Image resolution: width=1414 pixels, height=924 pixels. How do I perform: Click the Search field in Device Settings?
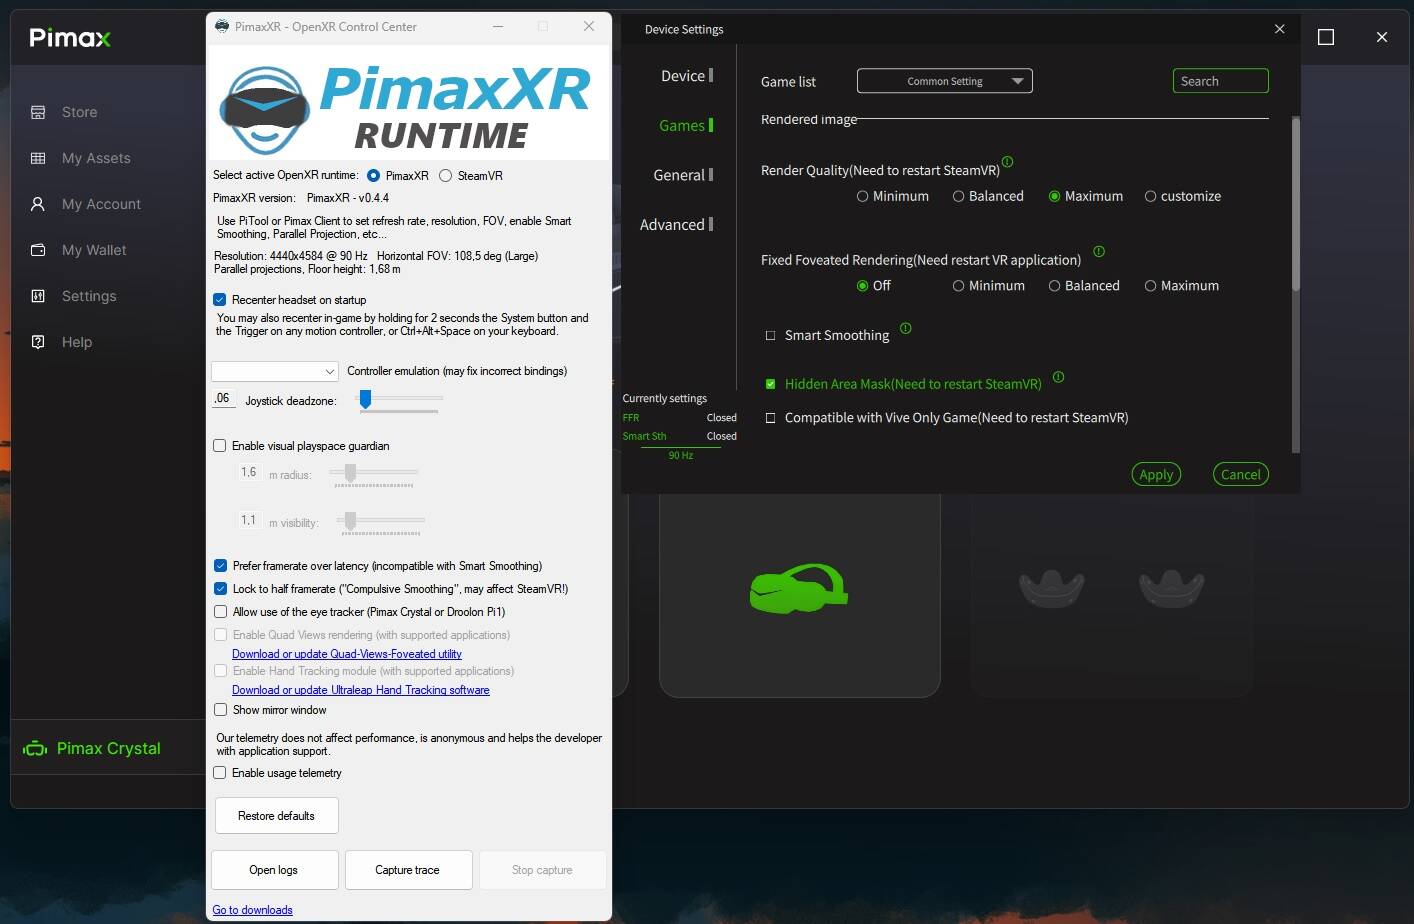[x=1220, y=81]
